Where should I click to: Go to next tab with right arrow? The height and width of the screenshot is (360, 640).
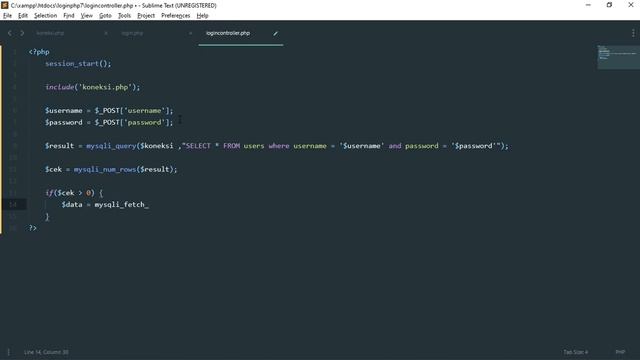tap(22, 33)
